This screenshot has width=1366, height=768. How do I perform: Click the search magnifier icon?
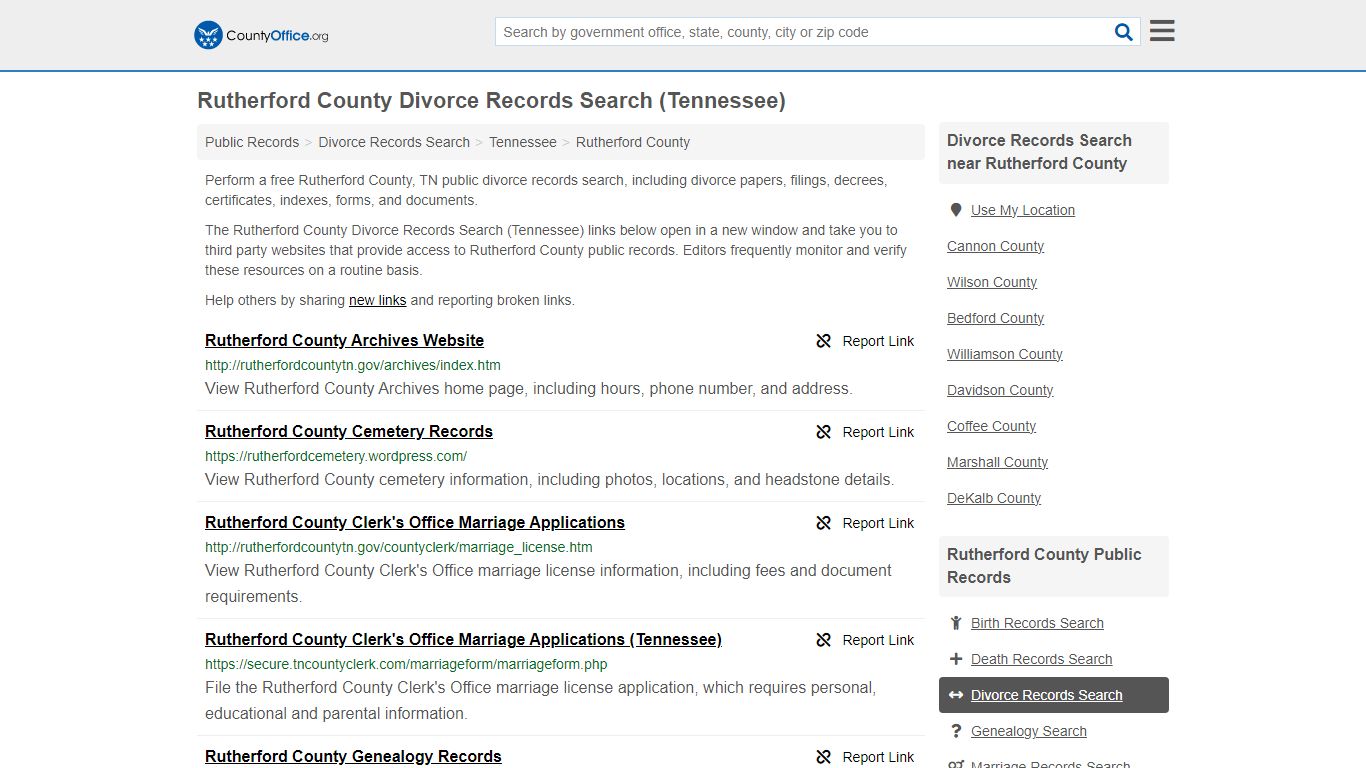[x=1123, y=31]
